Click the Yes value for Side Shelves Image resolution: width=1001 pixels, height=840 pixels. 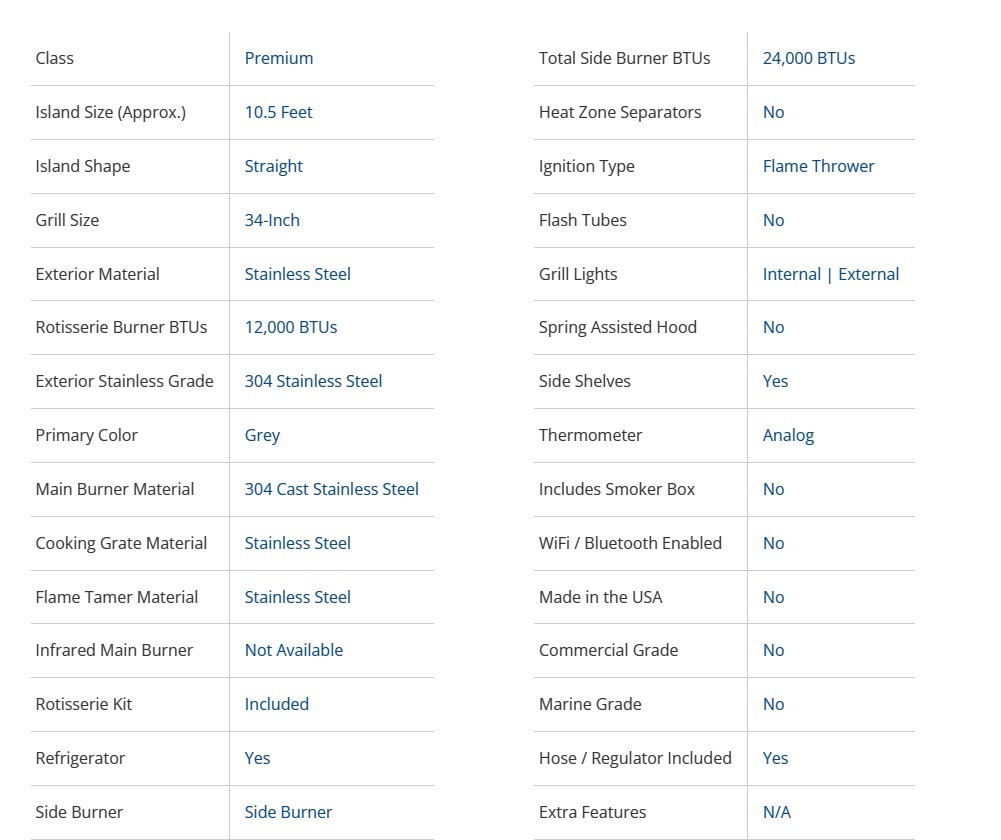pos(775,381)
